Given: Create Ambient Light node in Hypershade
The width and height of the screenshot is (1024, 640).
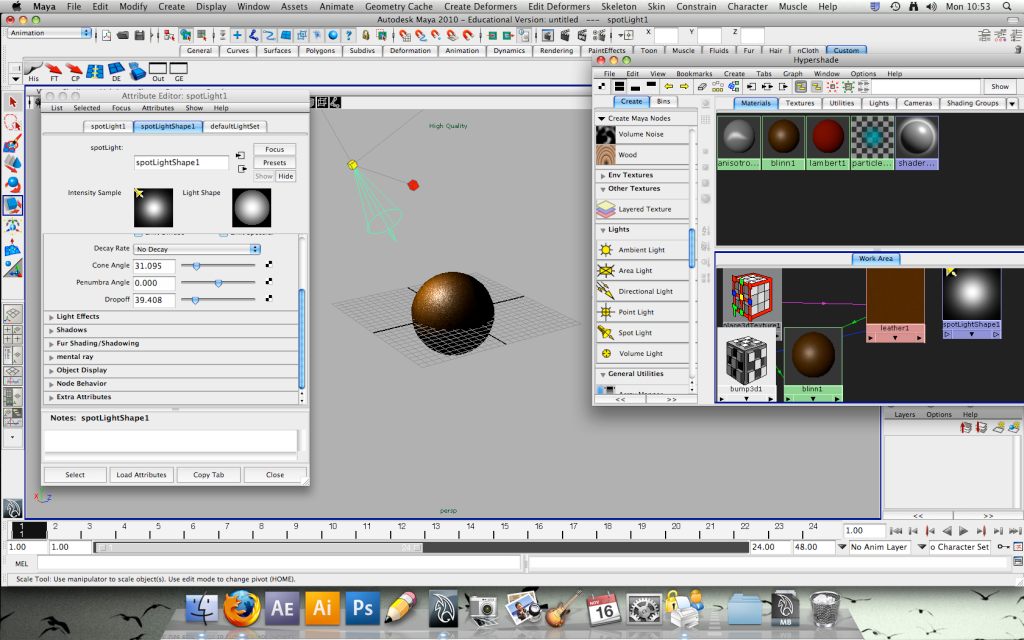Looking at the screenshot, I should tap(642, 250).
